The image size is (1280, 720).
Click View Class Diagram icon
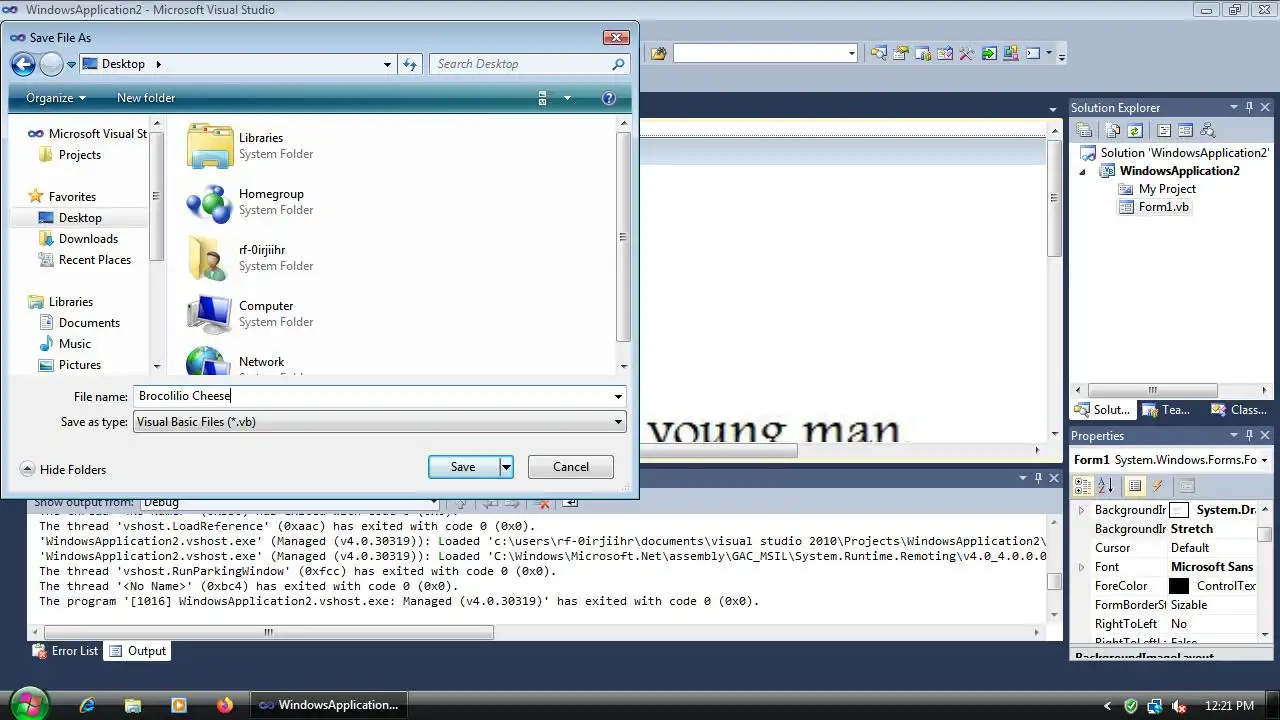tap(1208, 130)
